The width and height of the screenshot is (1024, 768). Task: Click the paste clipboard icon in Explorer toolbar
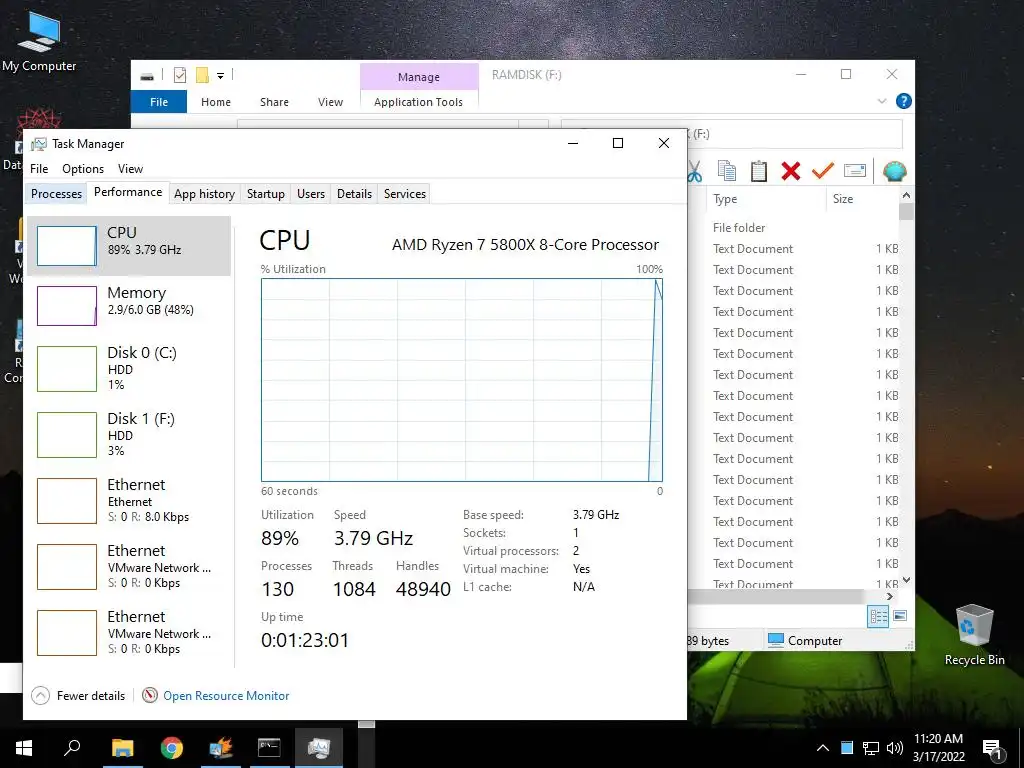[758, 171]
